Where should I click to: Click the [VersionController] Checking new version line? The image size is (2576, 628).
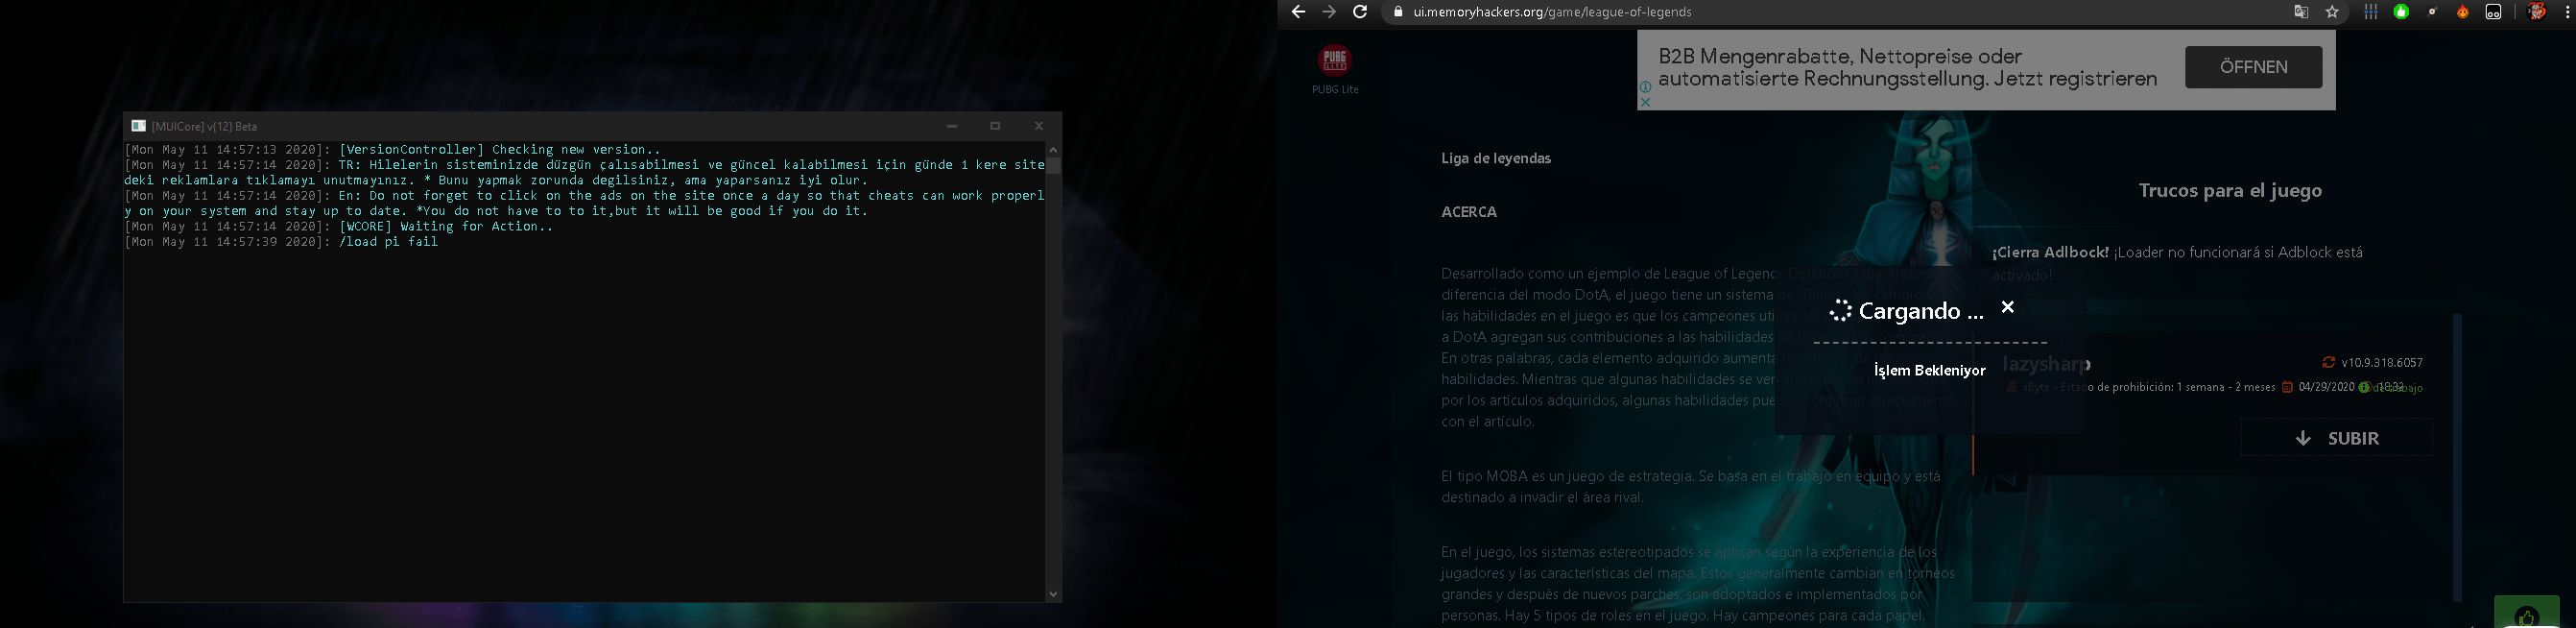point(392,150)
